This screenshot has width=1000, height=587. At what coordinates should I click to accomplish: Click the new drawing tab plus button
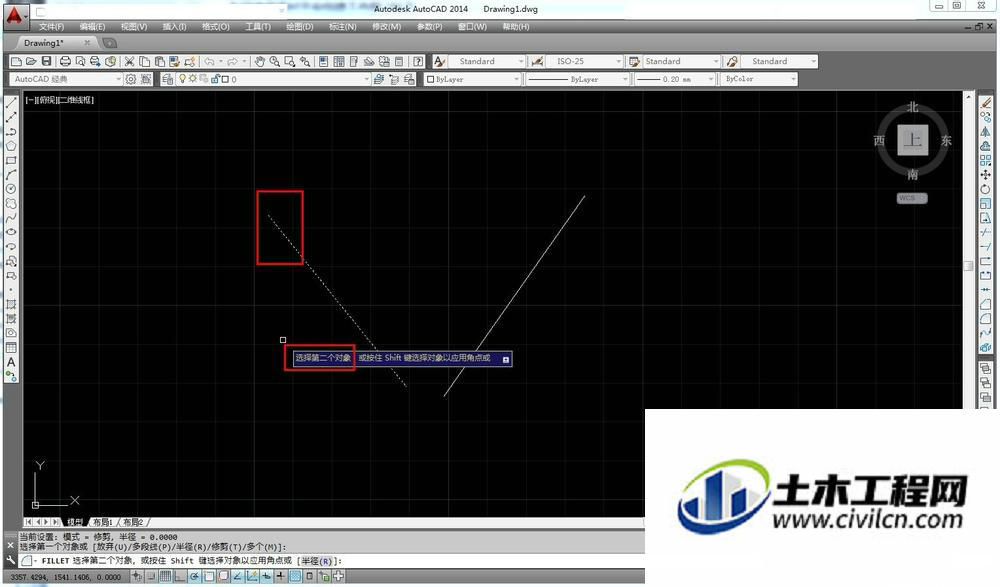point(110,43)
